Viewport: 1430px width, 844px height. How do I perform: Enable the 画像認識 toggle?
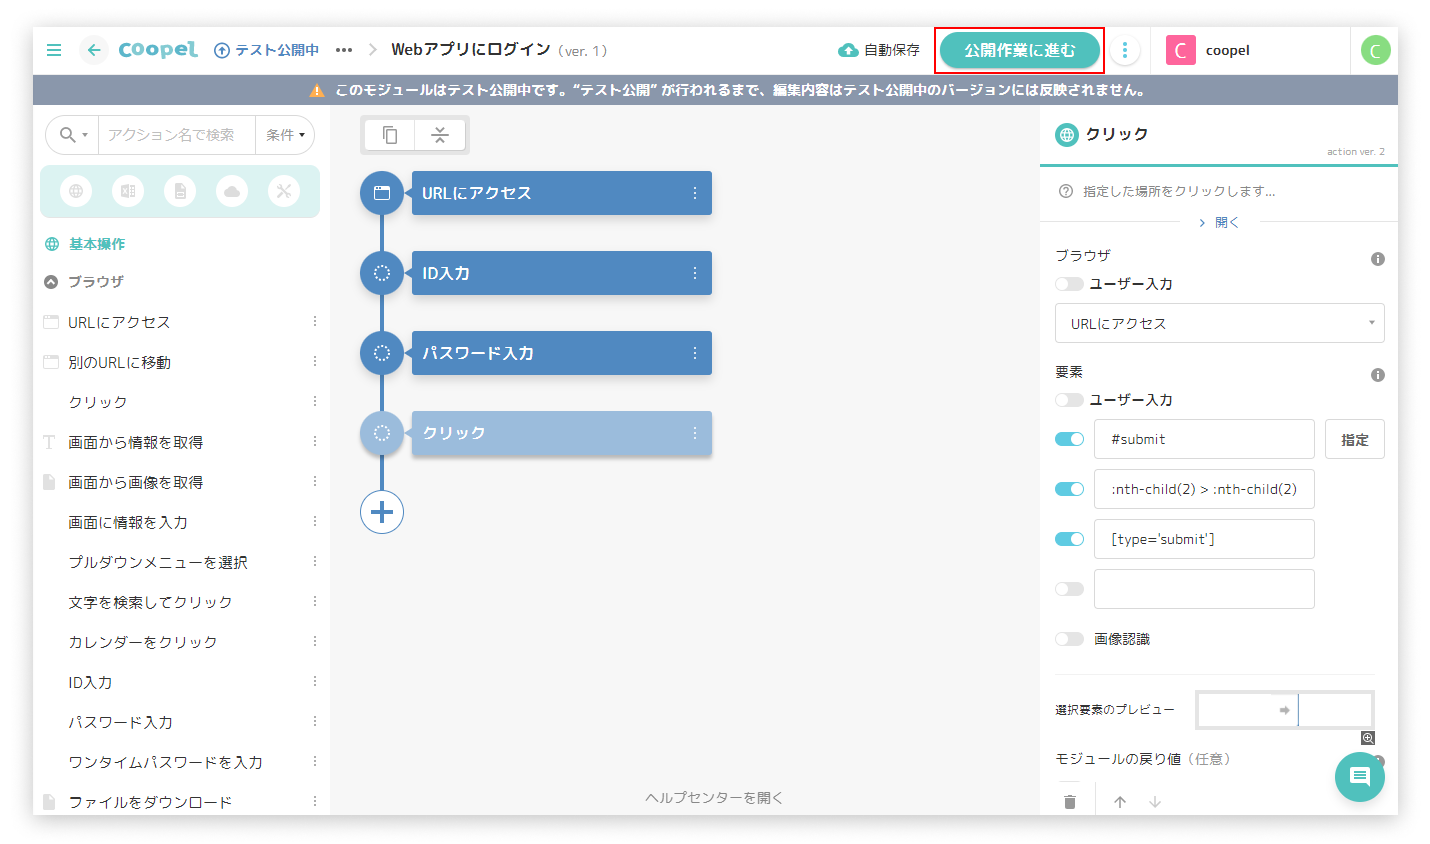(1069, 639)
